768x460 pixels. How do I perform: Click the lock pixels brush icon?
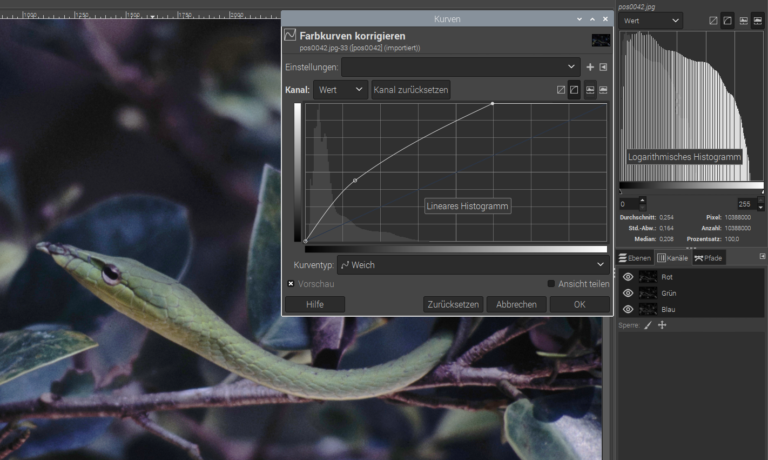click(647, 325)
